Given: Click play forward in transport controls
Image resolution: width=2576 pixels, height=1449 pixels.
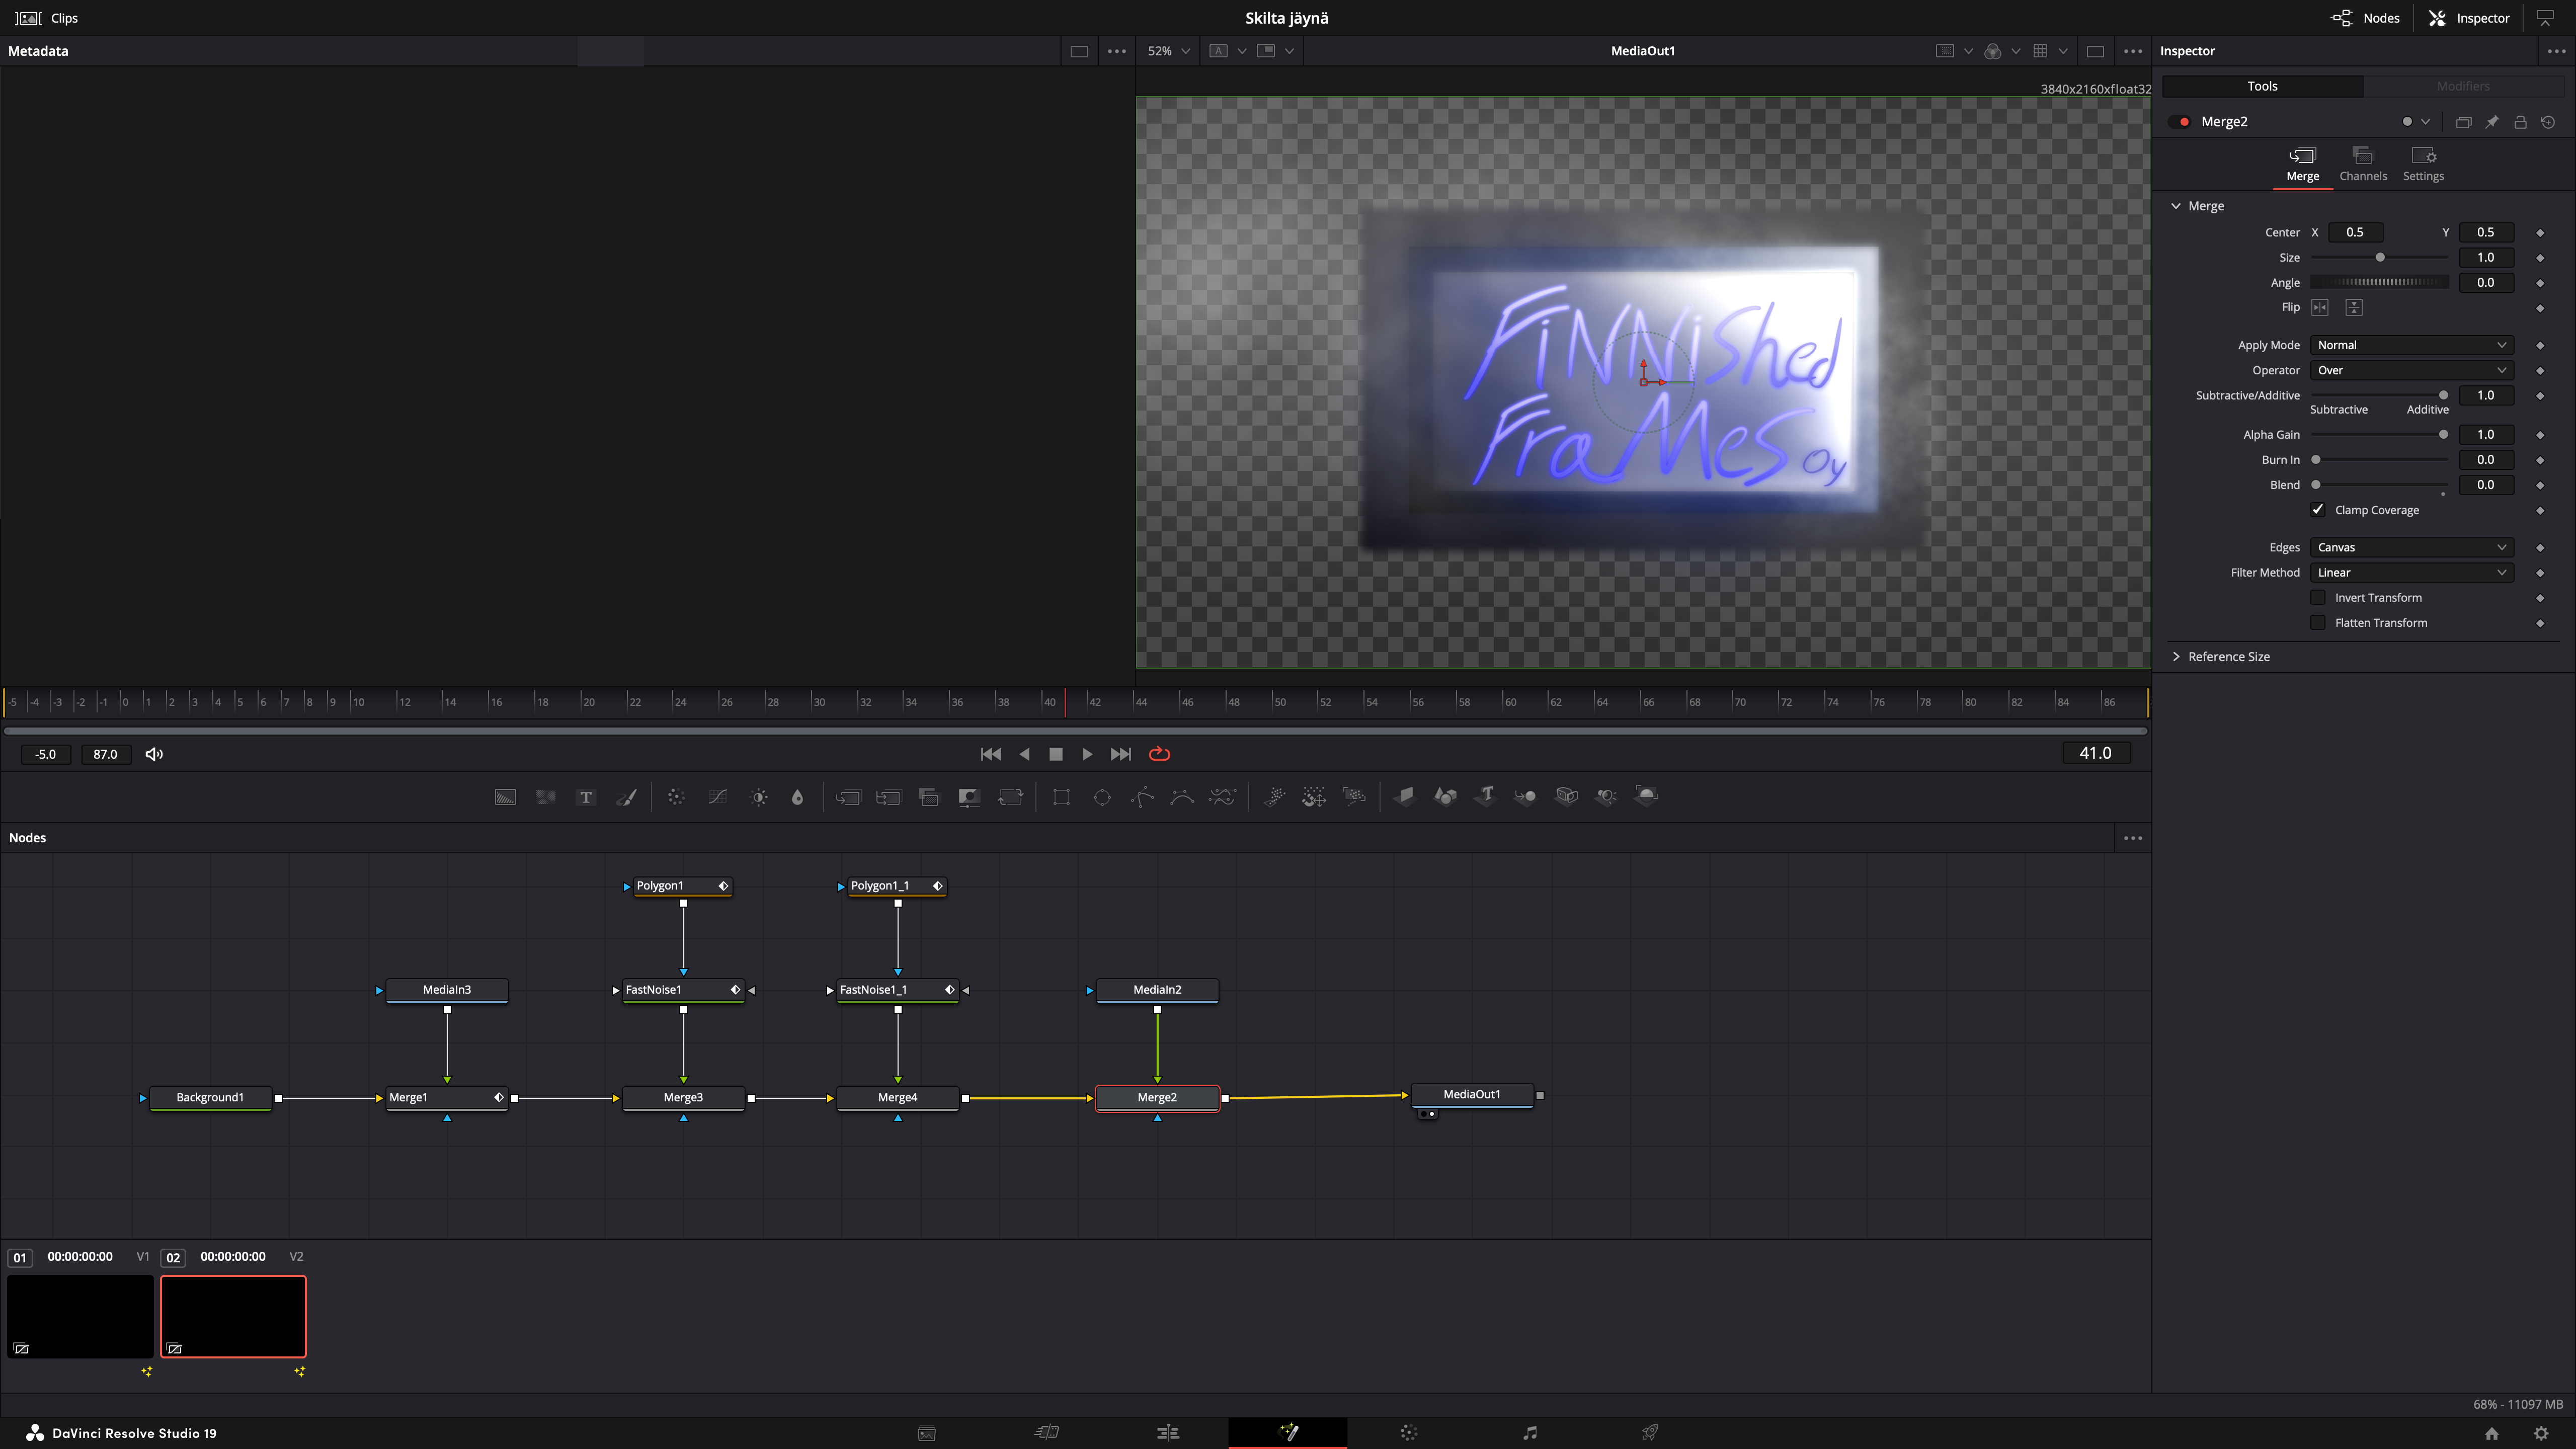Looking at the screenshot, I should click(1087, 754).
